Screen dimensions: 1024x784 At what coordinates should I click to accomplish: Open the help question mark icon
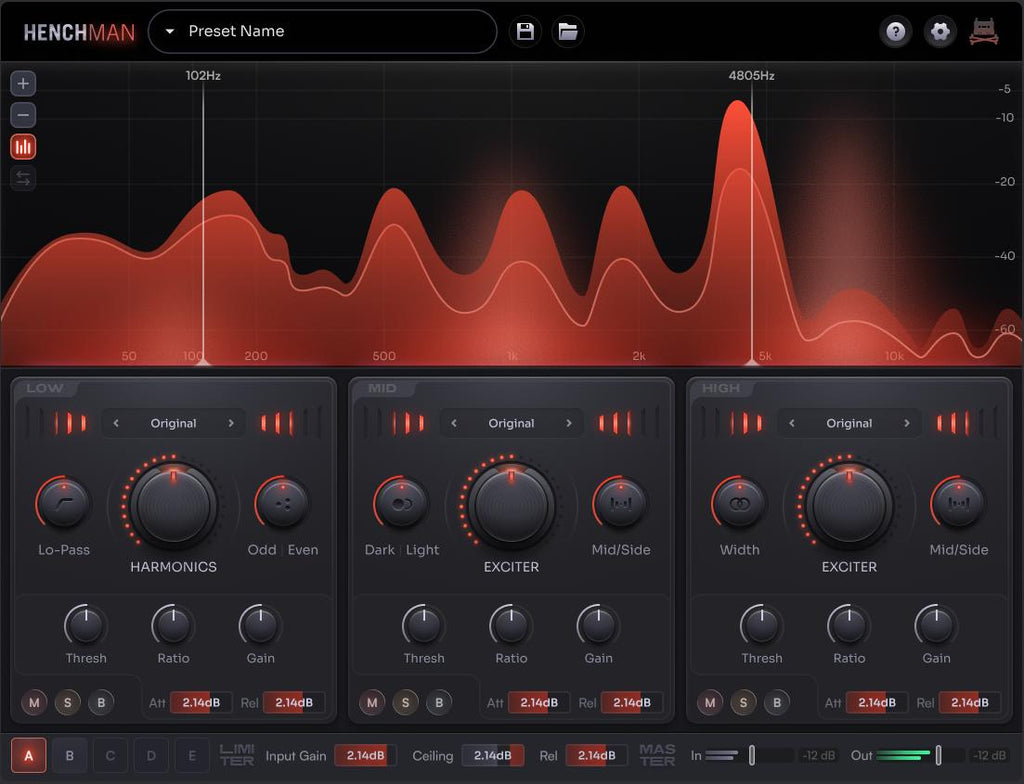click(895, 31)
